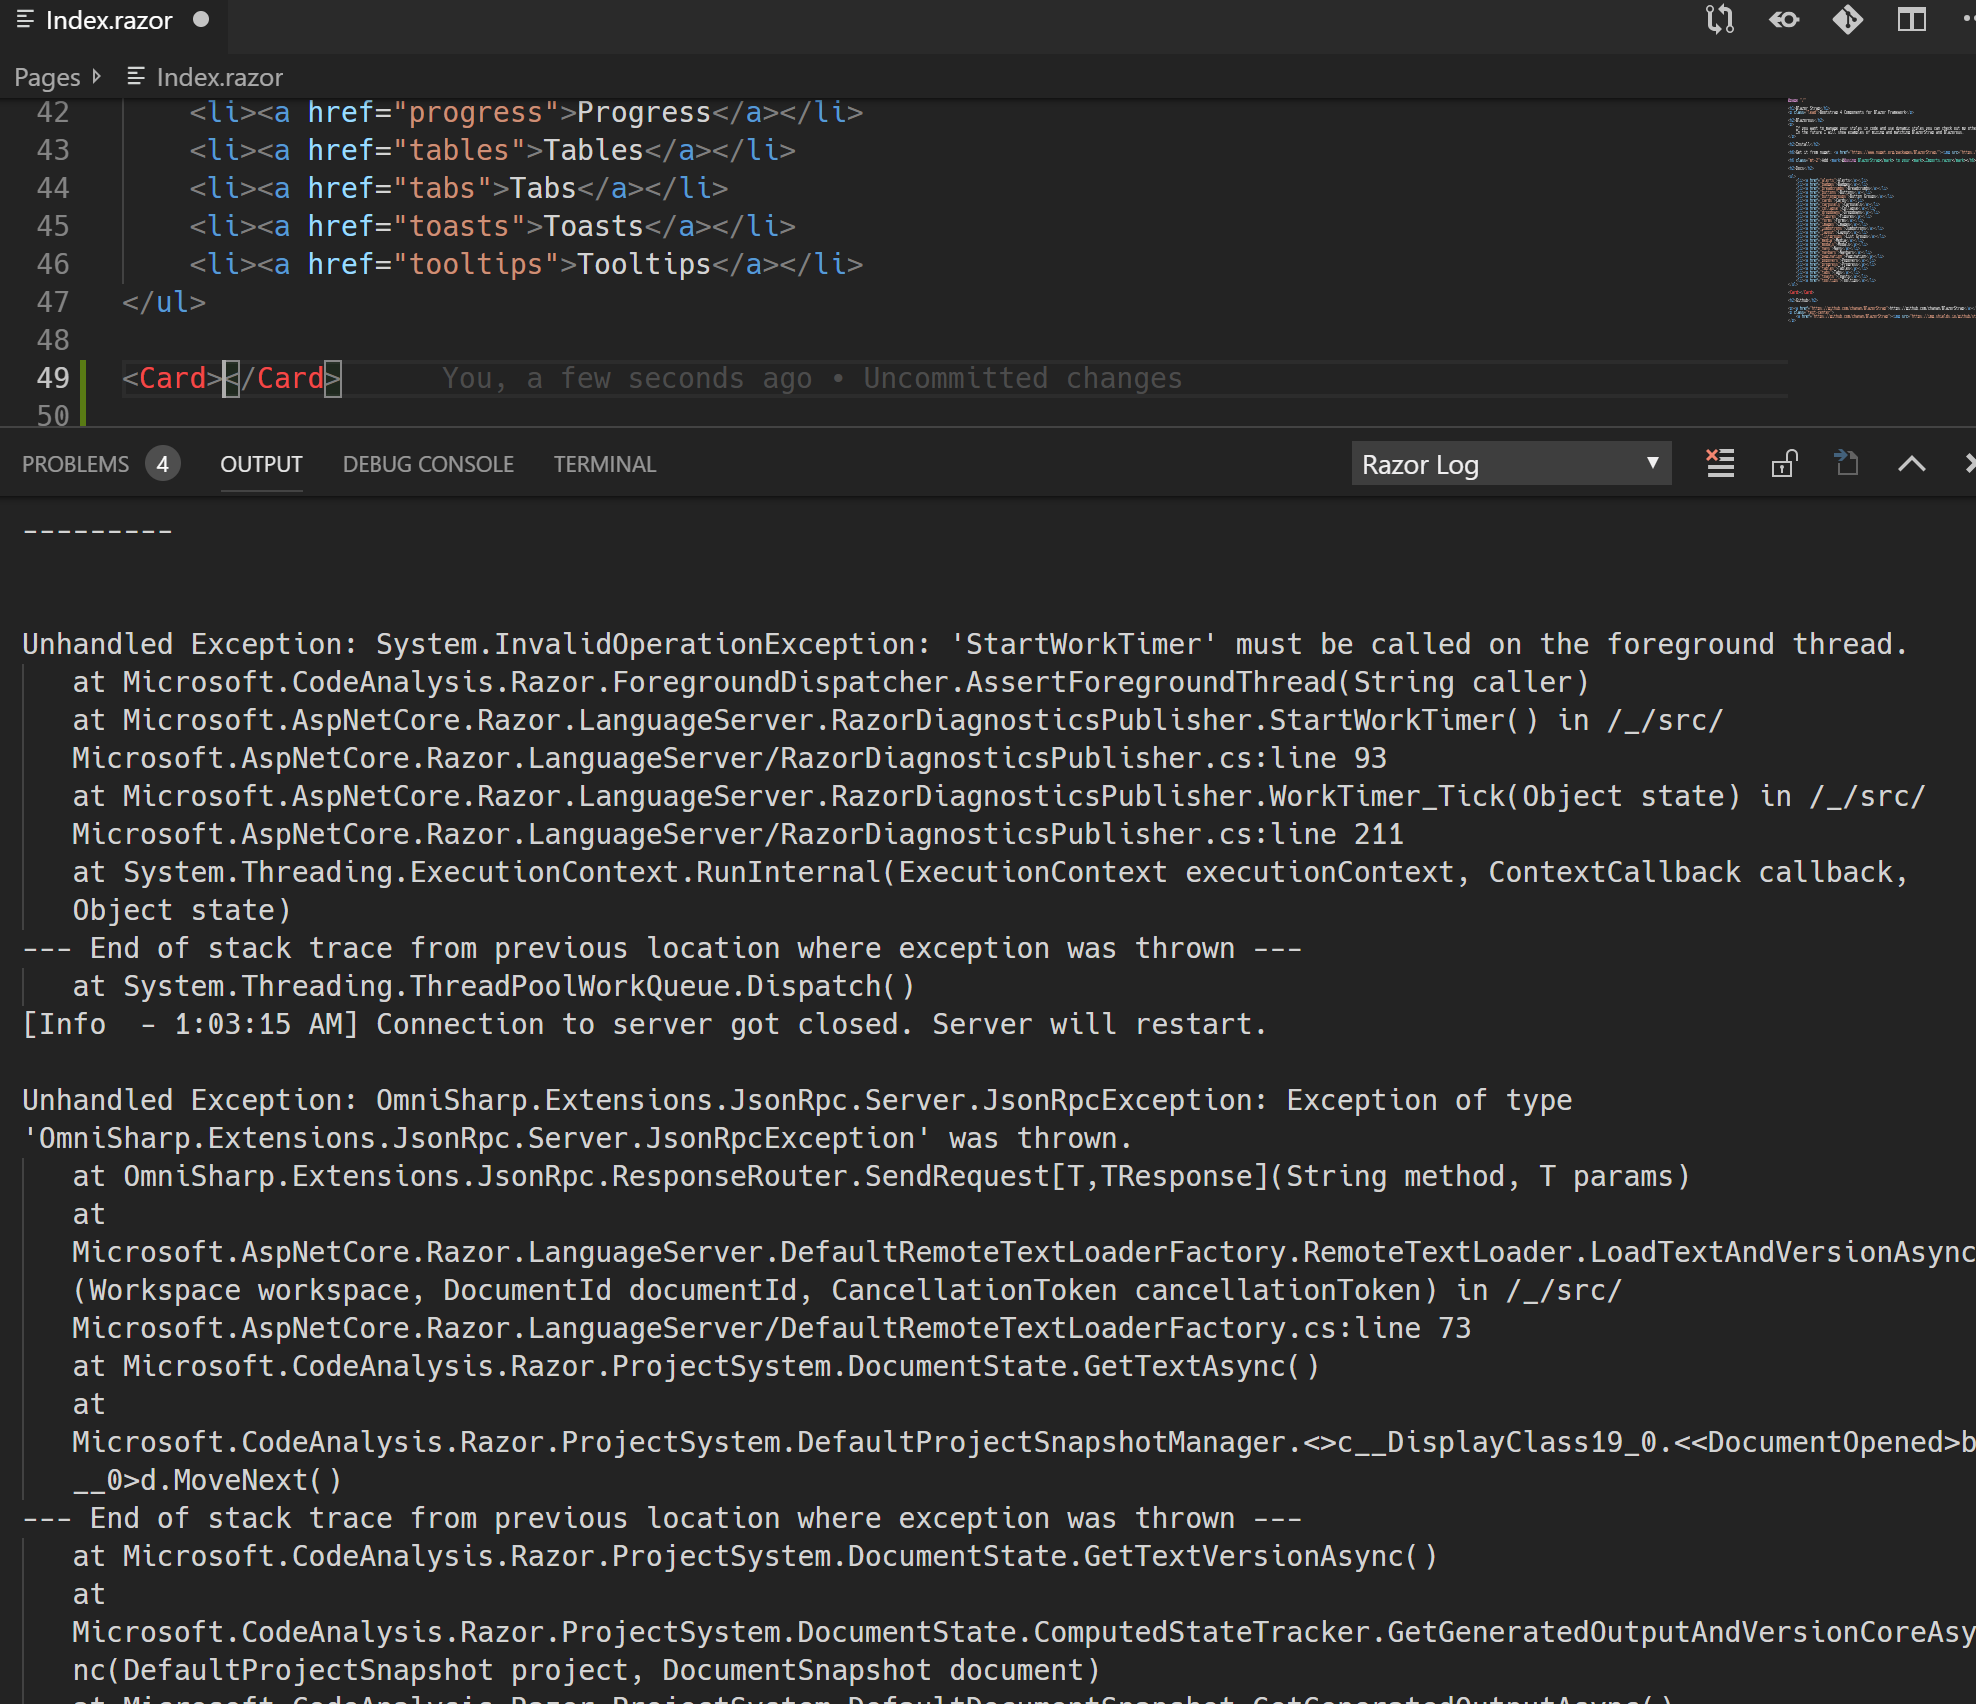This screenshot has width=1976, height=1704.
Task: Open the preview eye icon in the title bar
Action: [x=1784, y=20]
